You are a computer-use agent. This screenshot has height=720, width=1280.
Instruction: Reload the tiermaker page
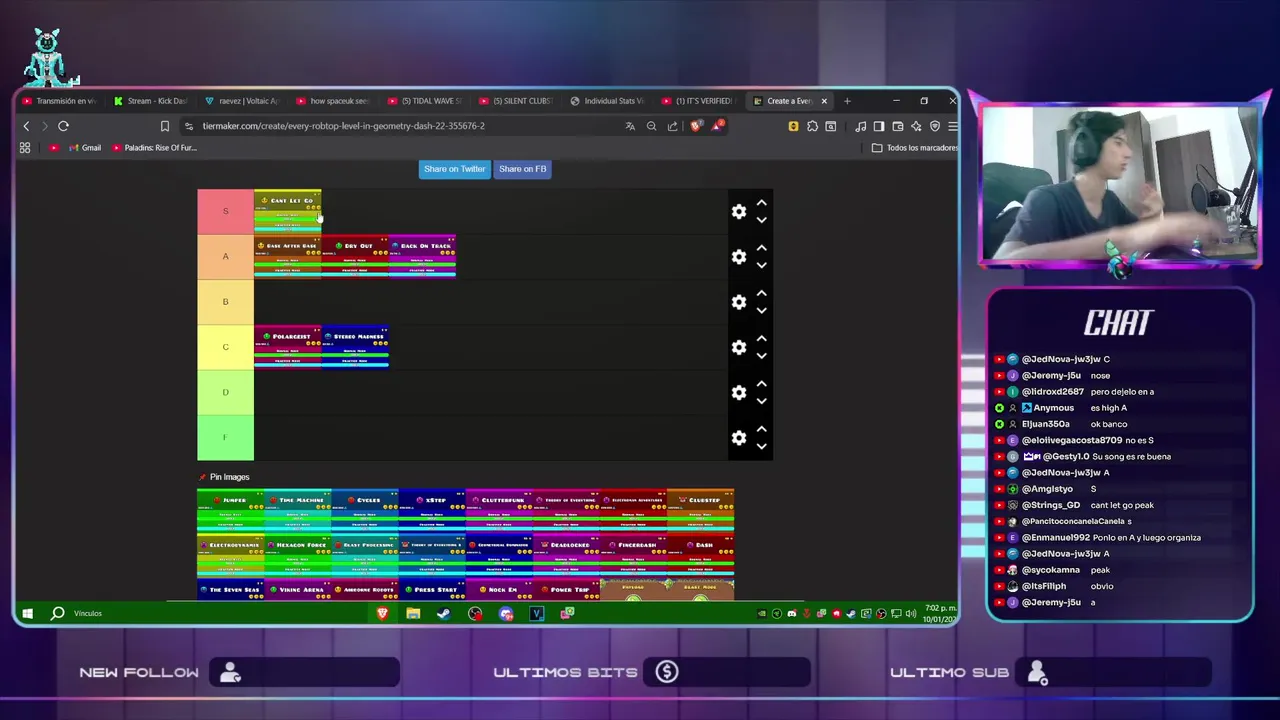pos(63,126)
